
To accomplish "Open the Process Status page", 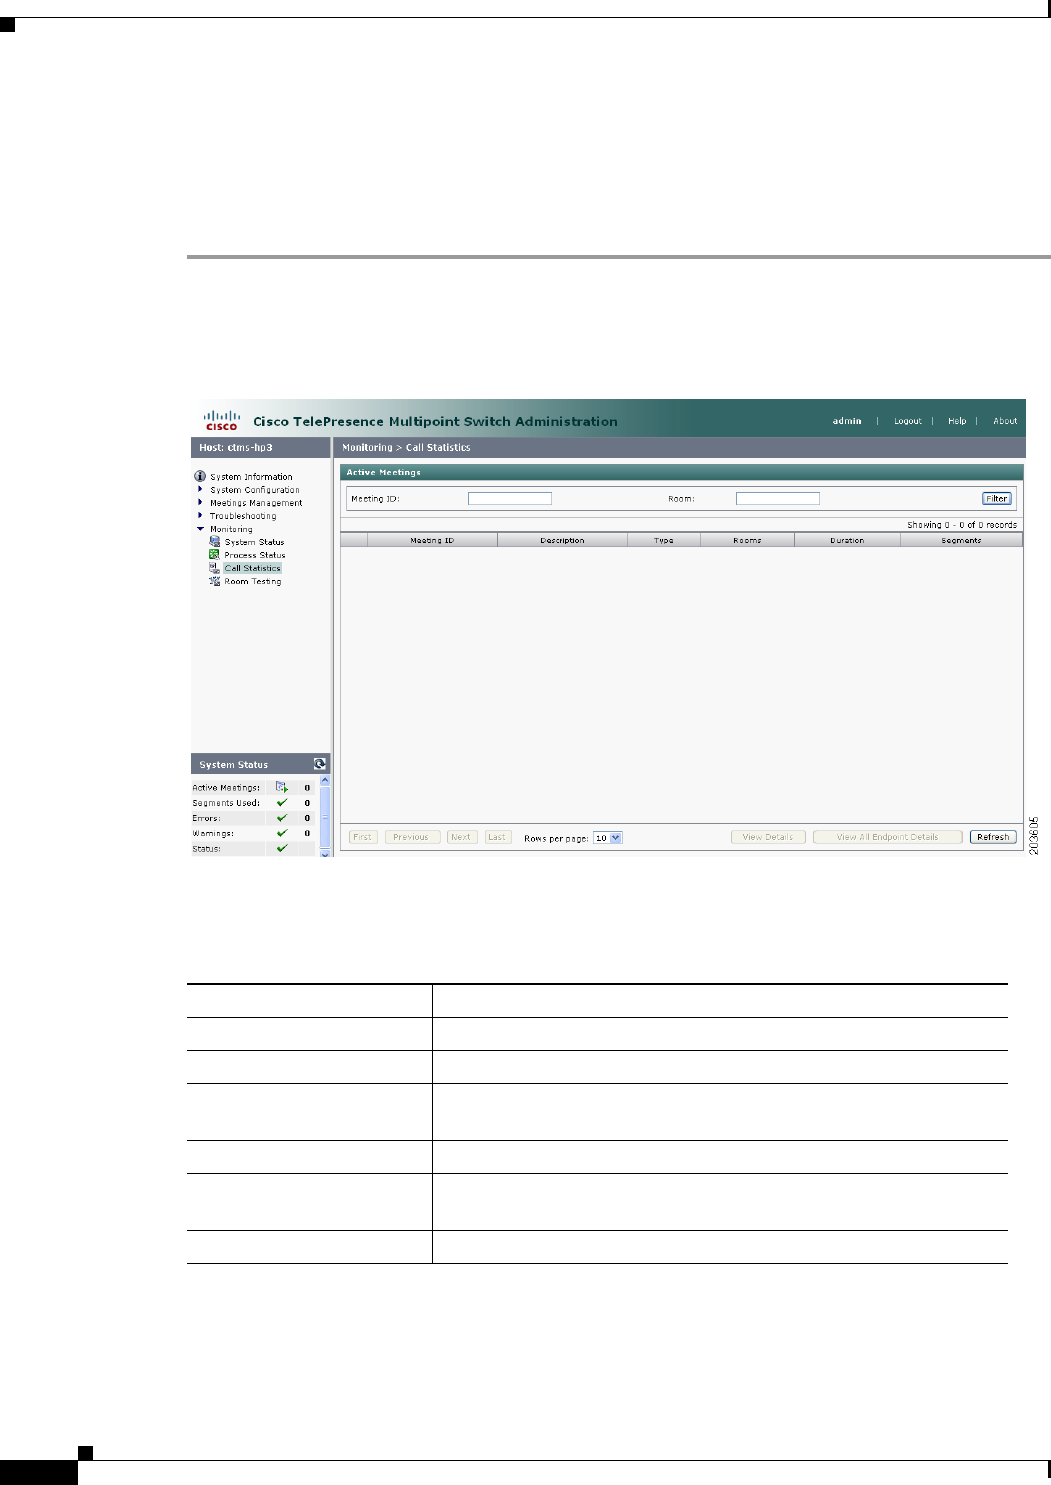I will 255,555.
